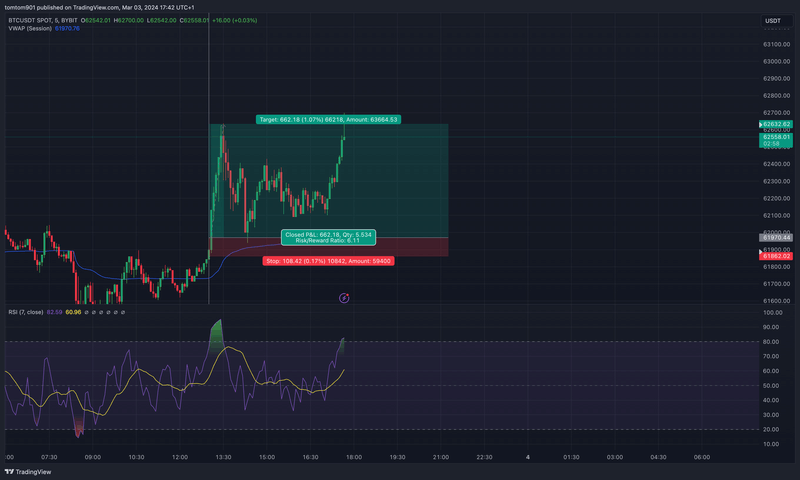Viewport: 800px width, 480px height.
Task: Click the USDT currency label
Action: point(772,21)
